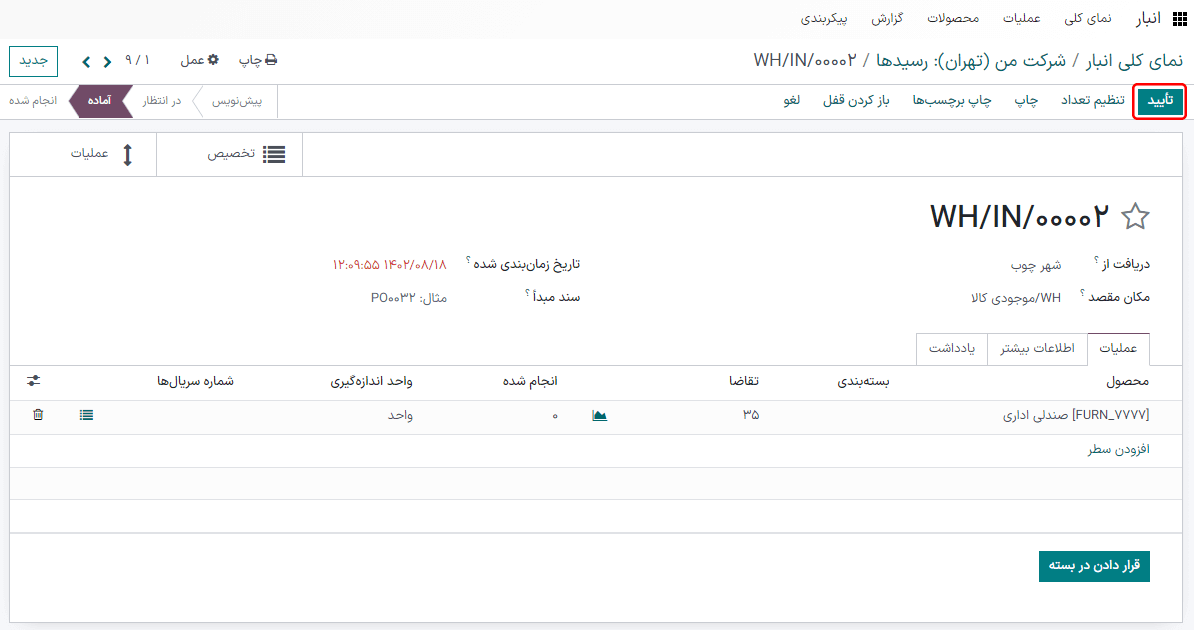Click the انجام شده done quantity cell
This screenshot has width=1194, height=630.
(555, 415)
